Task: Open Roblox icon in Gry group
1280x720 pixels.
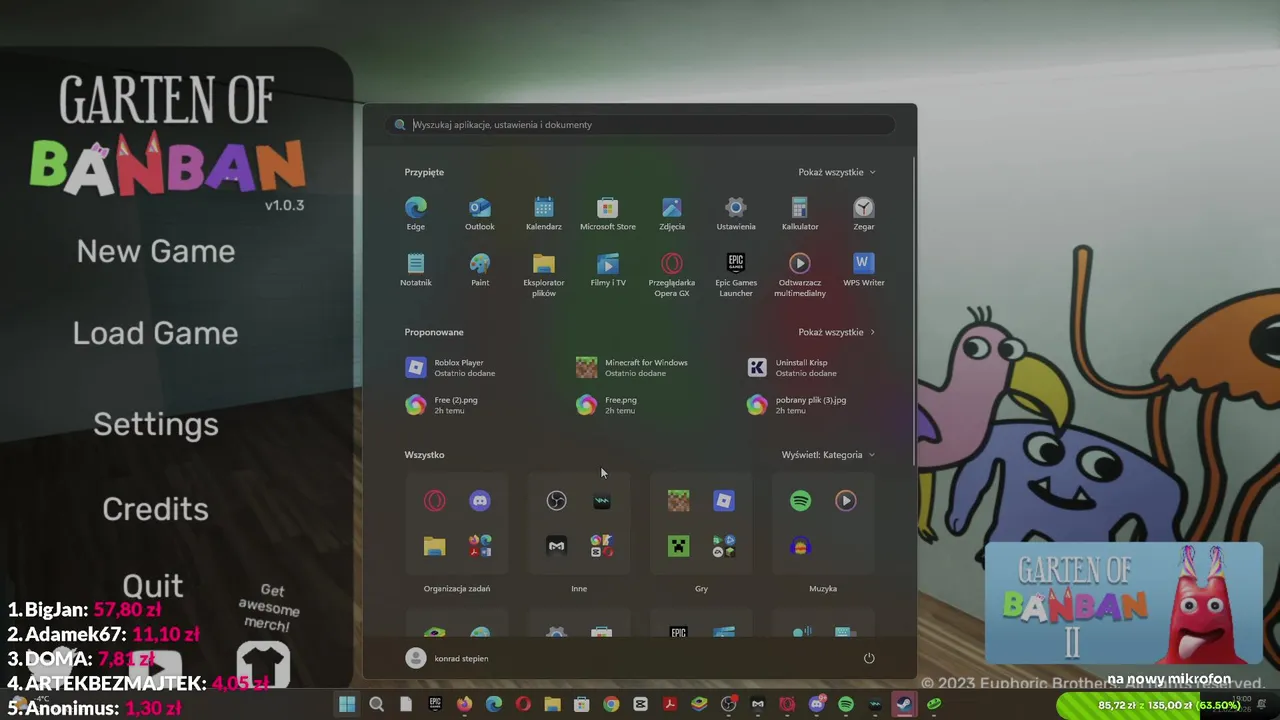Action: (x=724, y=501)
